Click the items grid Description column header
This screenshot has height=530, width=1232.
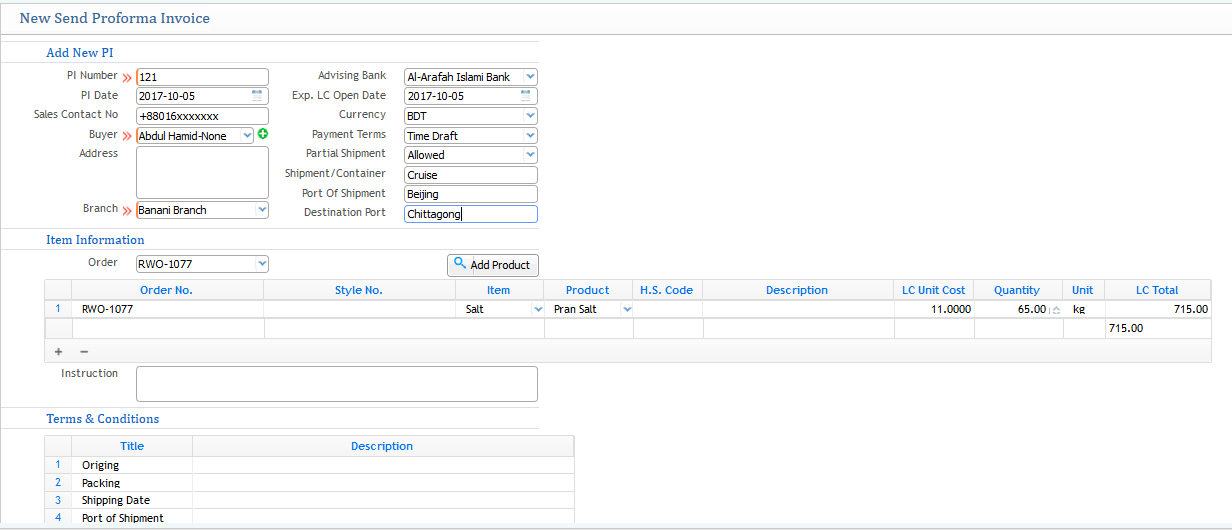tap(797, 290)
